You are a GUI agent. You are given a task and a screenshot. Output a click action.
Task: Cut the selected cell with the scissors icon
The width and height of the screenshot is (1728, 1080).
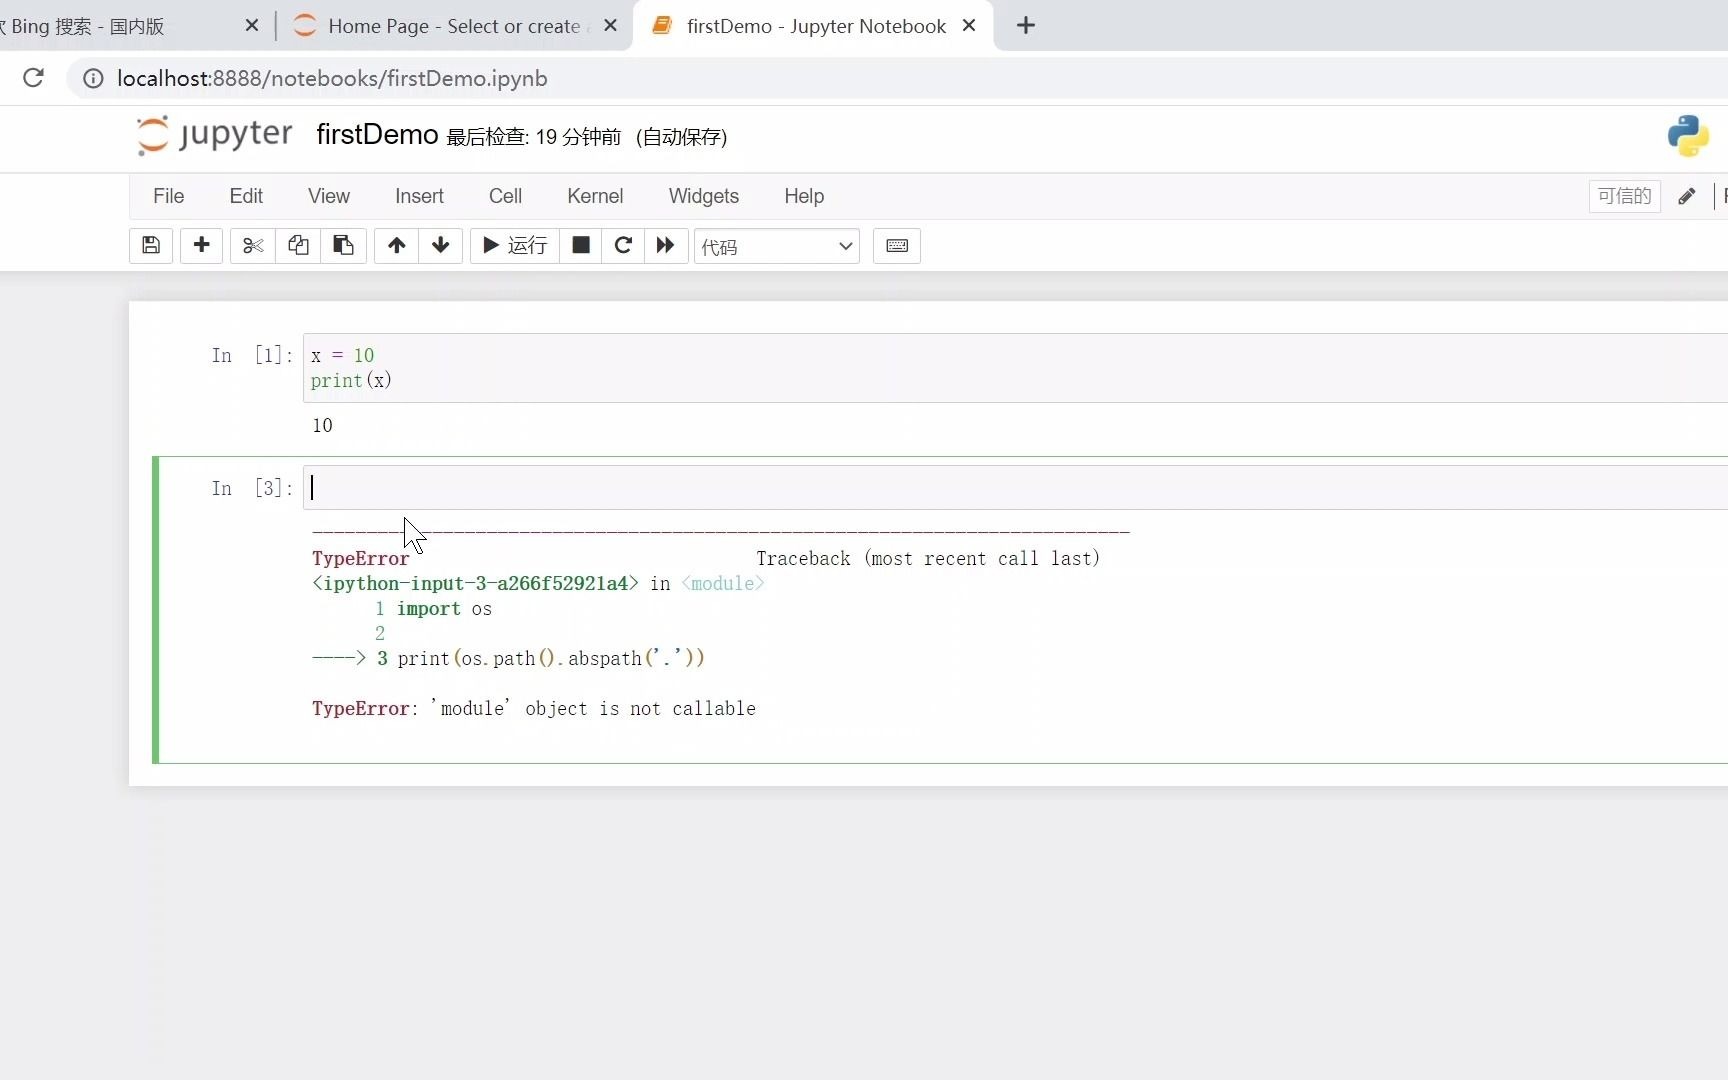tap(252, 246)
